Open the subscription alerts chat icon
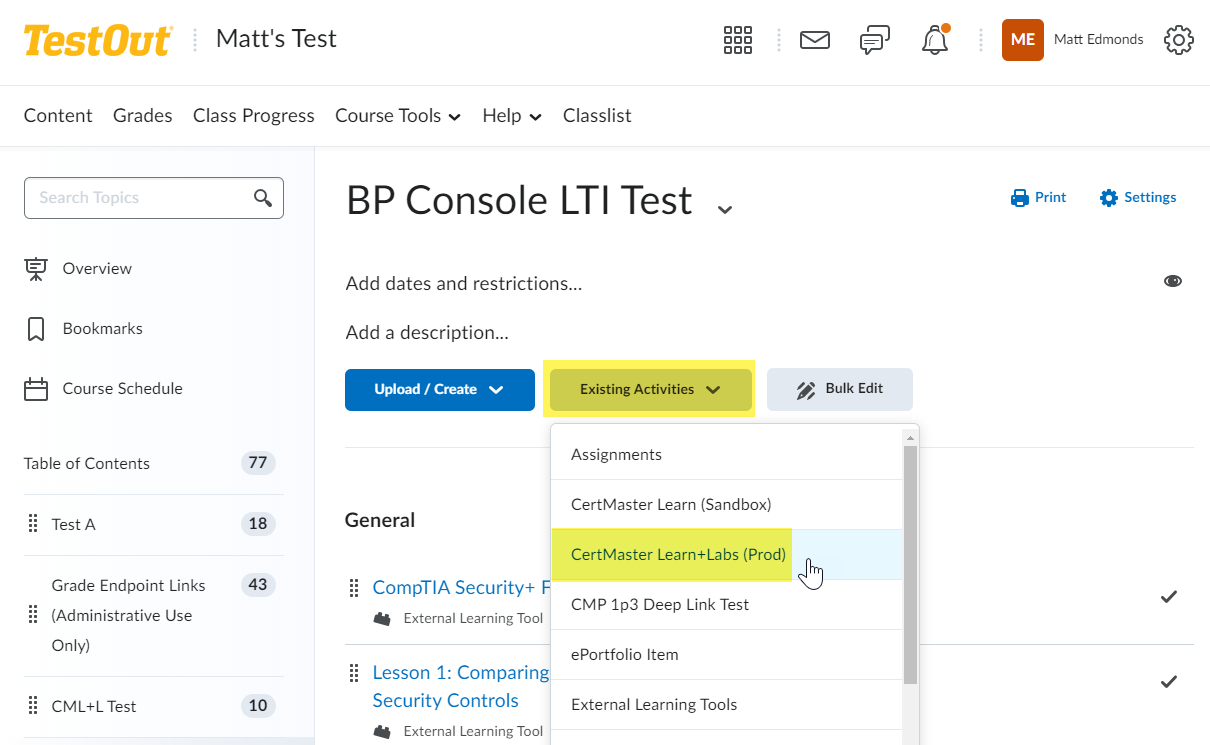 [874, 40]
